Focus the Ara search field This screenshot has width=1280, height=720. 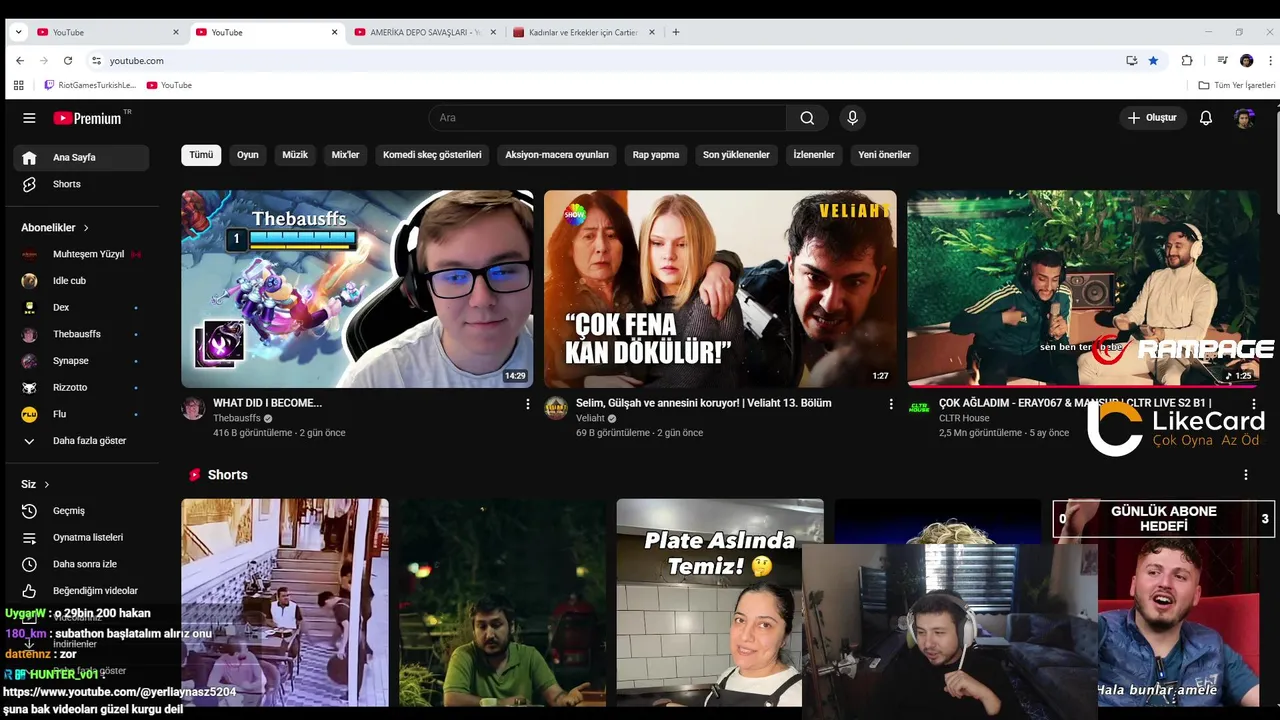point(607,118)
